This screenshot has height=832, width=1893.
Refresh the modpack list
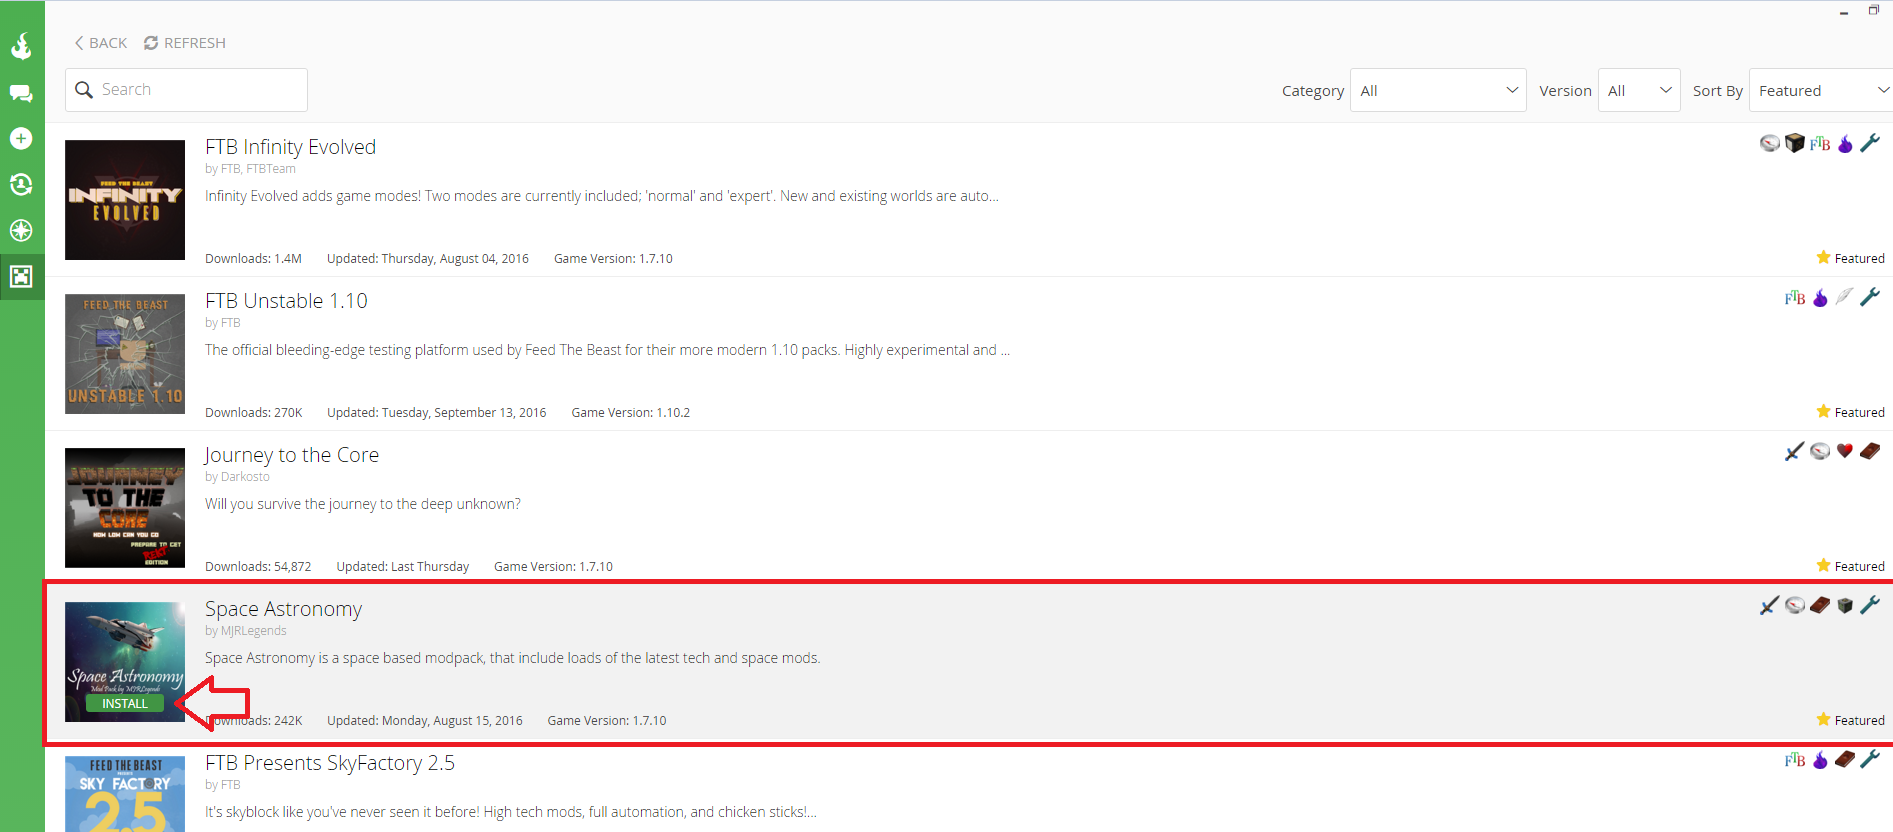(x=185, y=43)
